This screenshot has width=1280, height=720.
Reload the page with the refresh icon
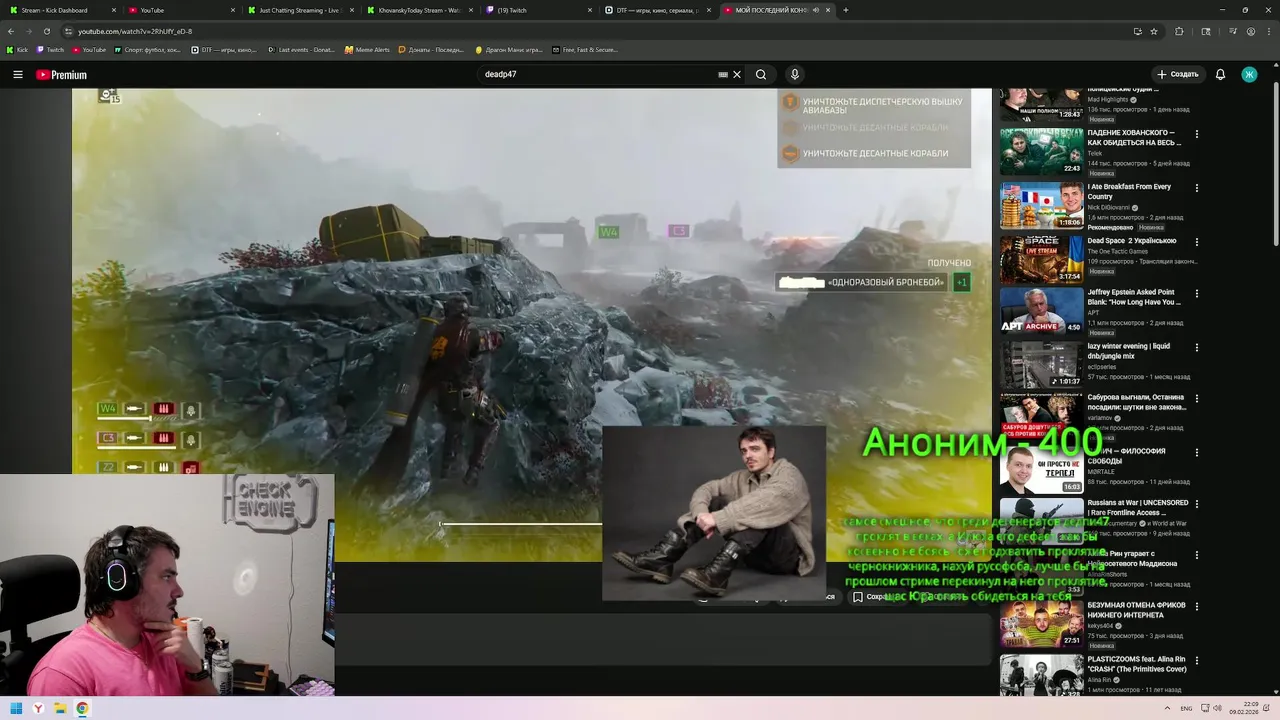[x=46, y=31]
